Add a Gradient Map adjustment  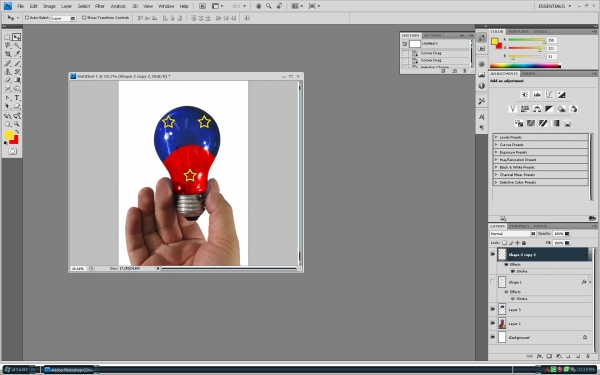click(555, 123)
